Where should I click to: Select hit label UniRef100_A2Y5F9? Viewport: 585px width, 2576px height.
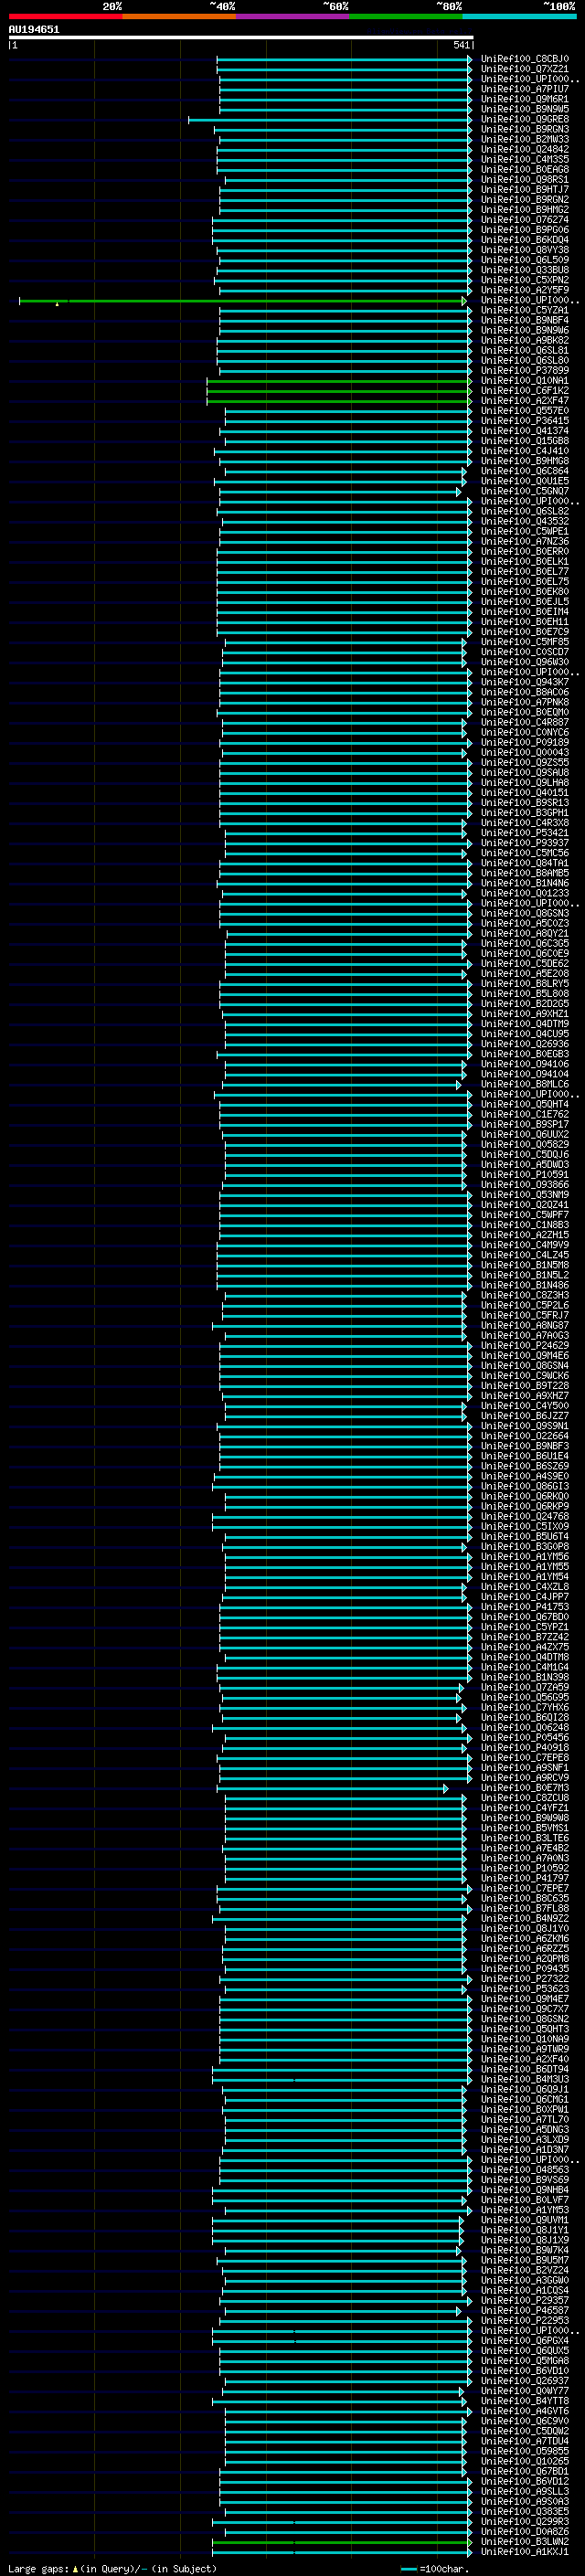(524, 290)
